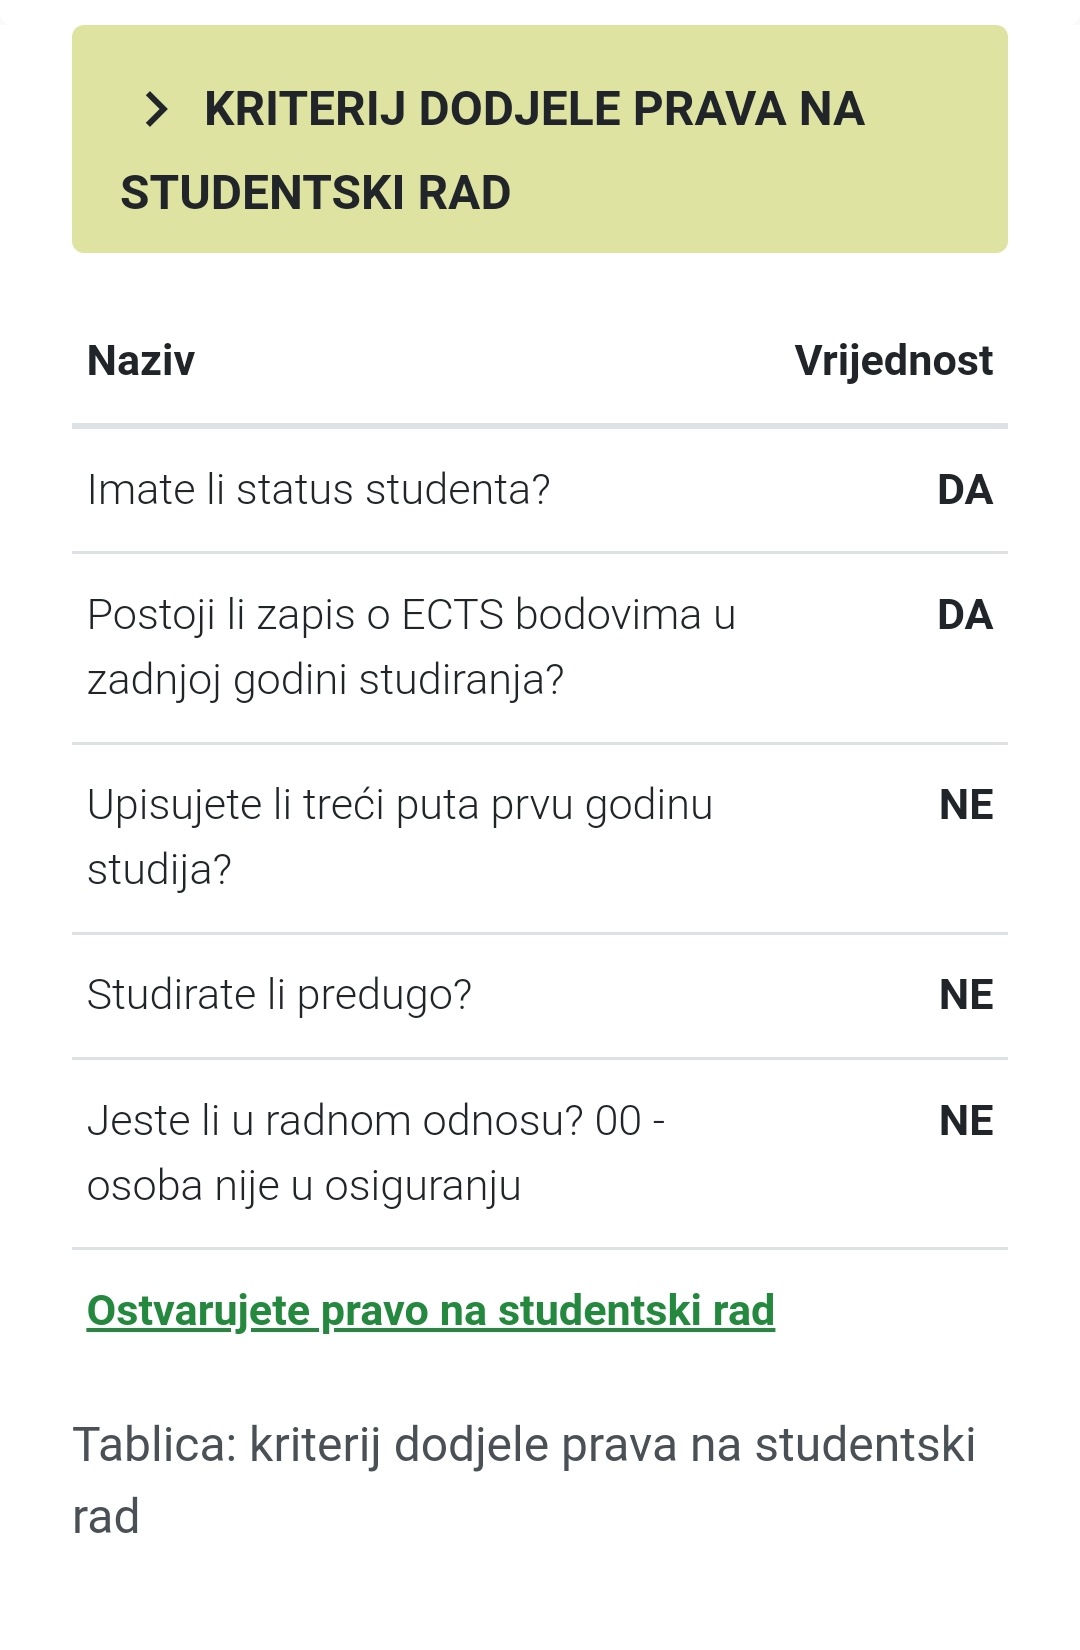Click the DA value for status studenta
1080x1650 pixels.
[965, 490]
